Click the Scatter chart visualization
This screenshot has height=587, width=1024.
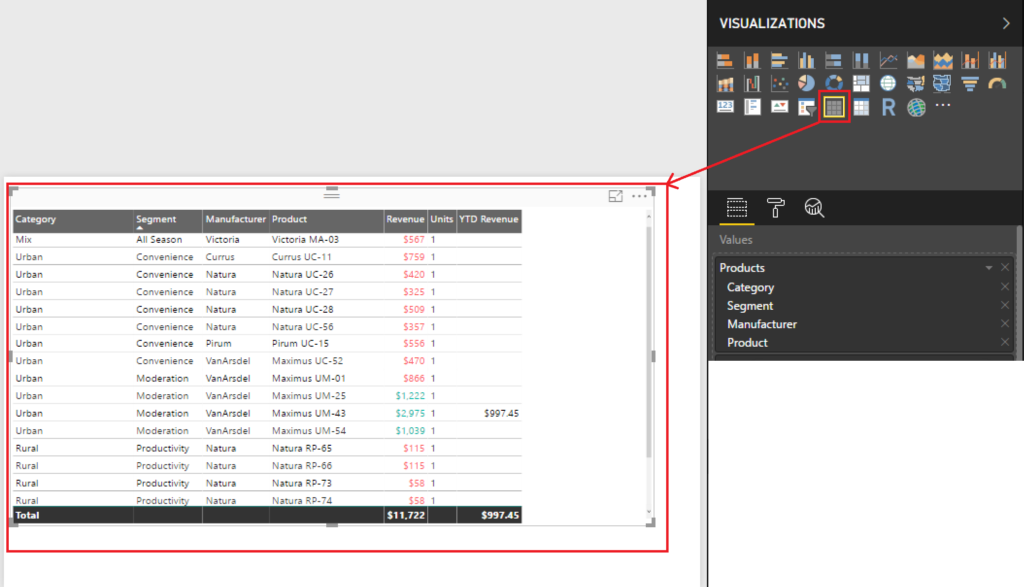pos(779,83)
